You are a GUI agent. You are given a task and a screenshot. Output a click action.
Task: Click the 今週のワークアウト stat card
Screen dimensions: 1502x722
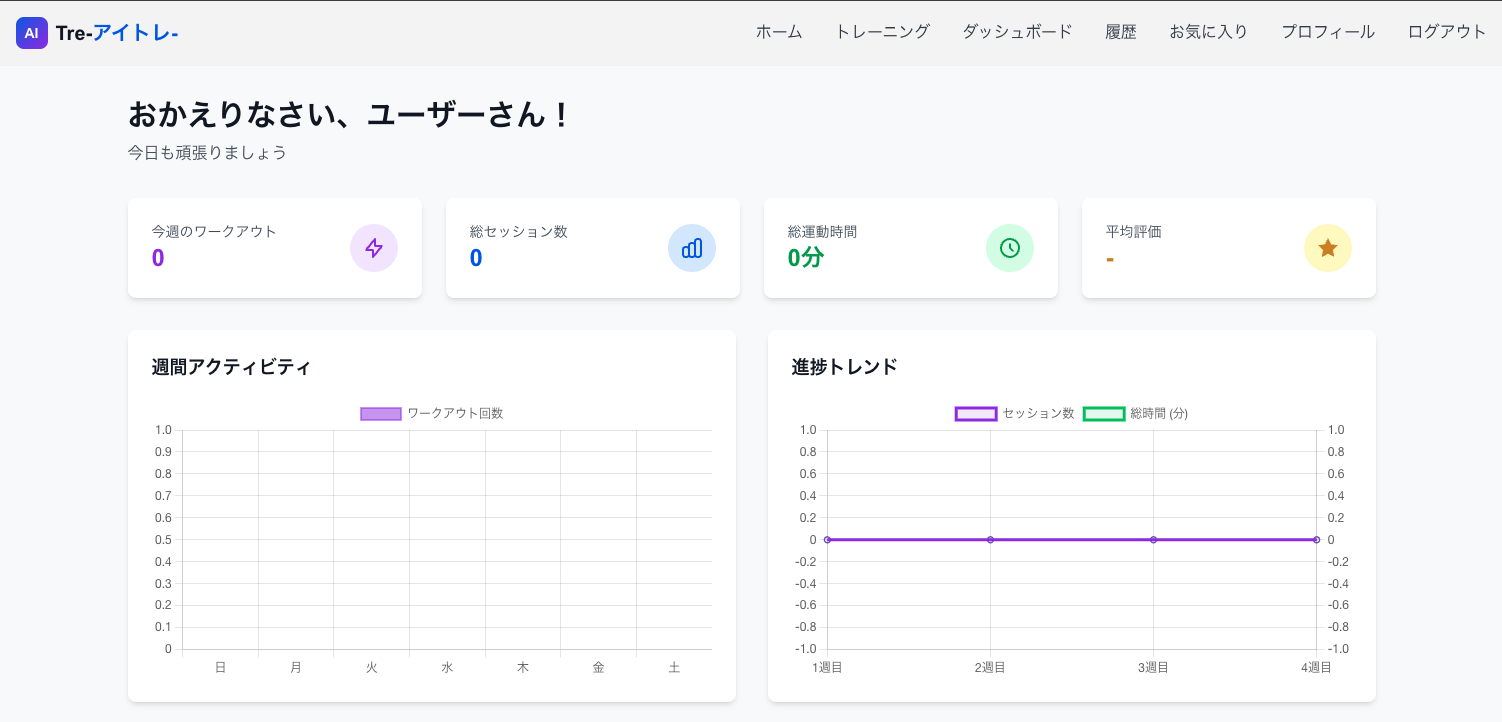point(275,248)
